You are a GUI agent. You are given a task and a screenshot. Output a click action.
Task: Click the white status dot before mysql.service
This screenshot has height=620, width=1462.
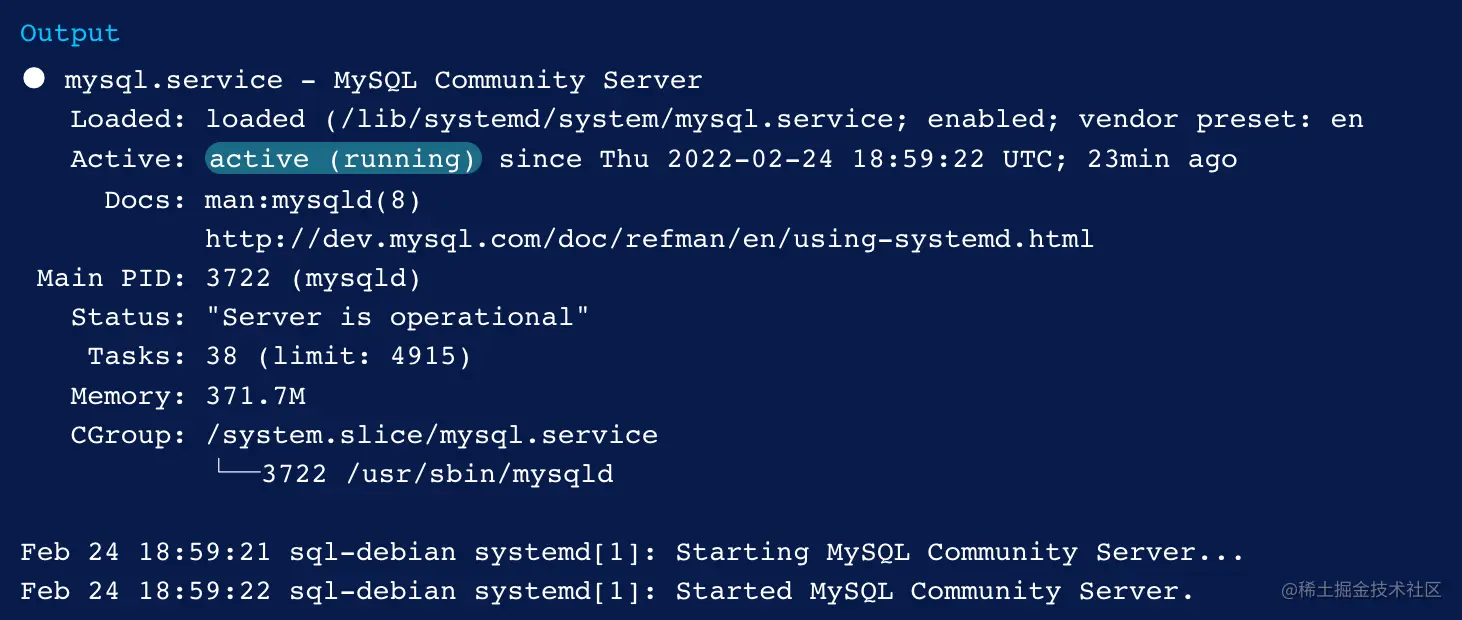(x=34, y=79)
